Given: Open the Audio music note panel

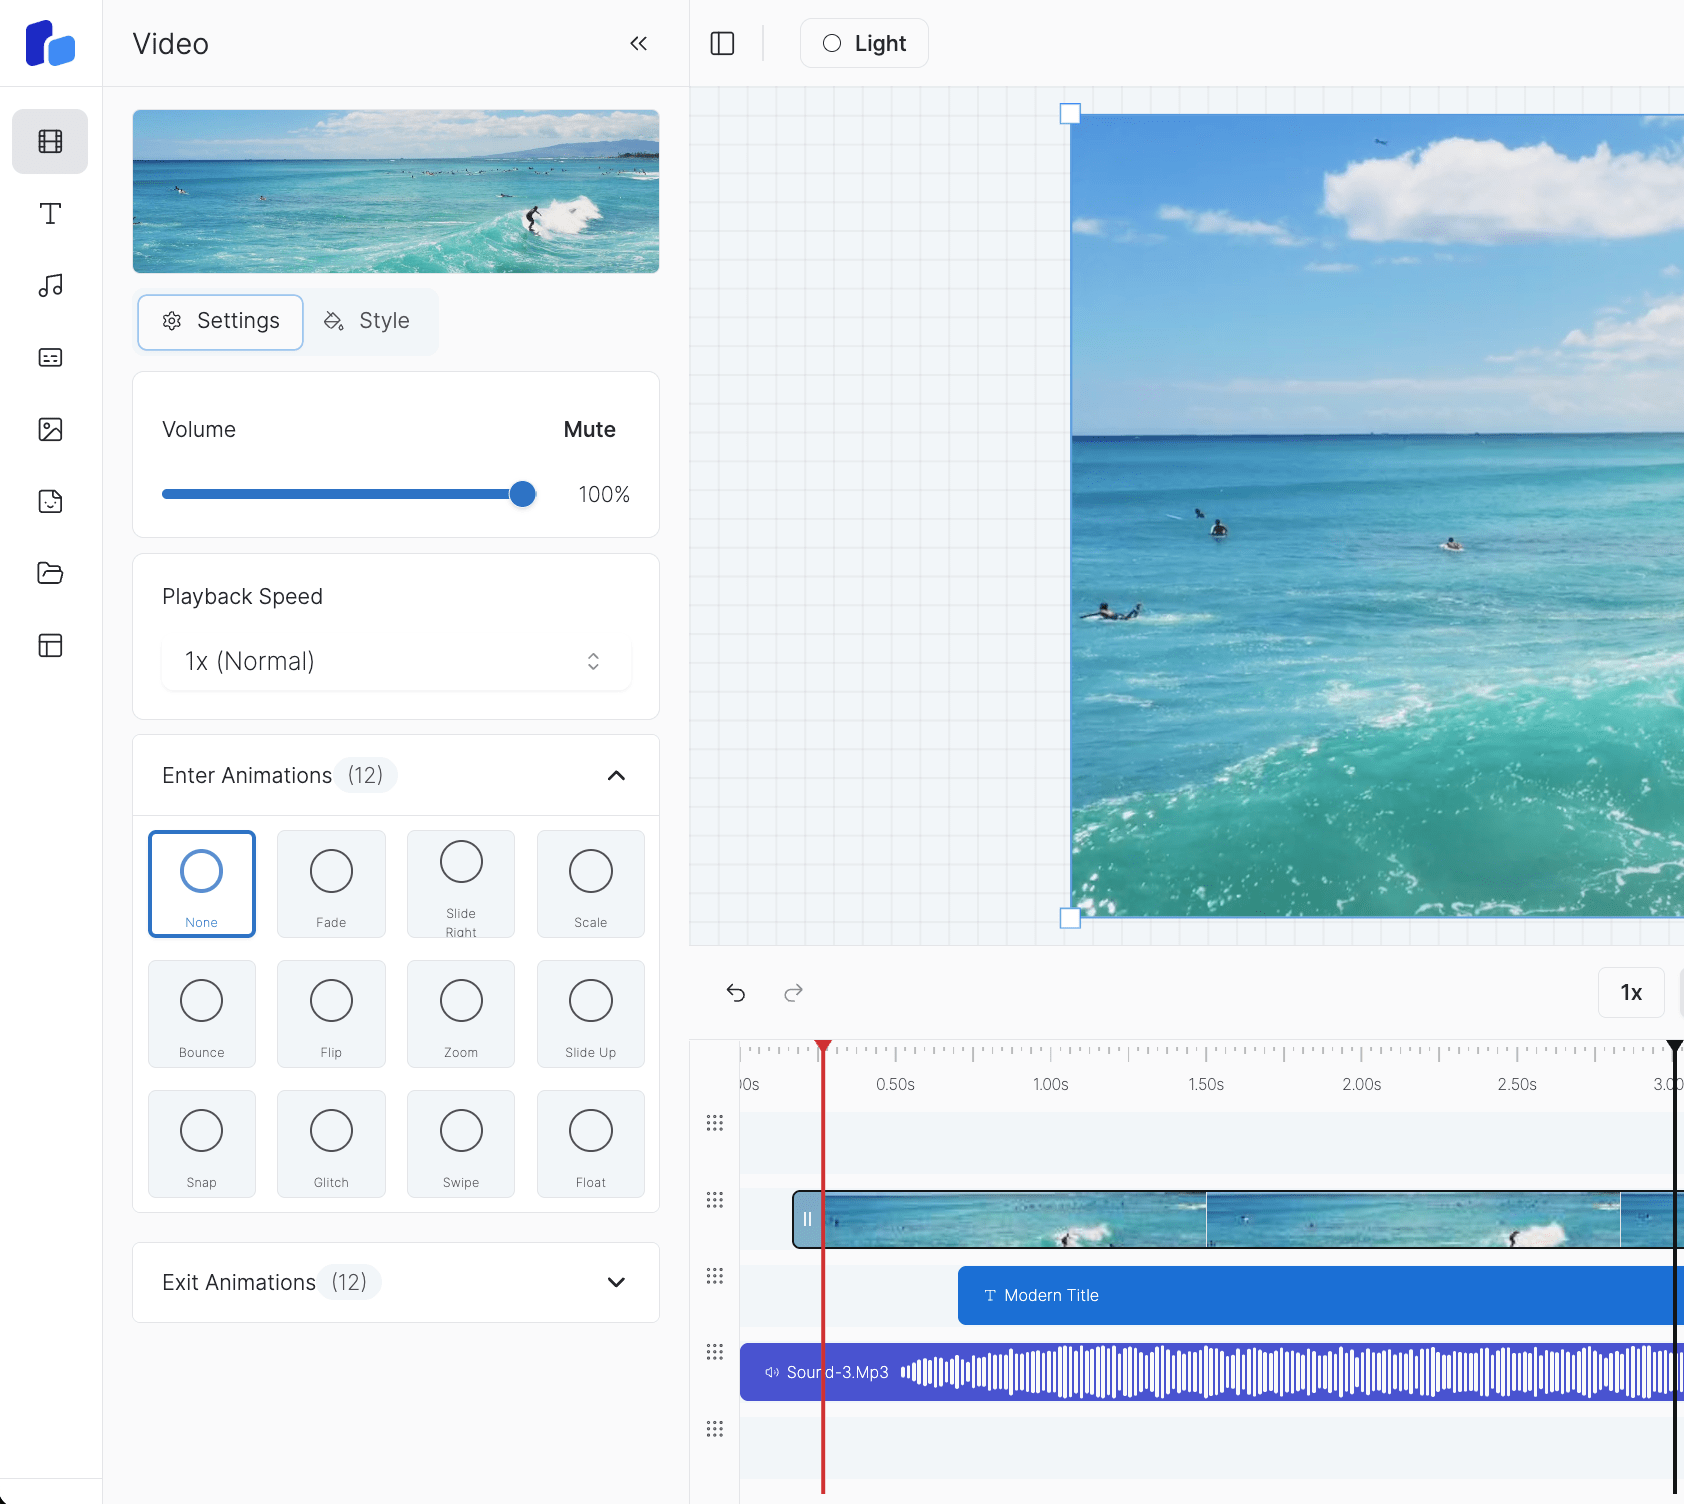Looking at the screenshot, I should 50,285.
